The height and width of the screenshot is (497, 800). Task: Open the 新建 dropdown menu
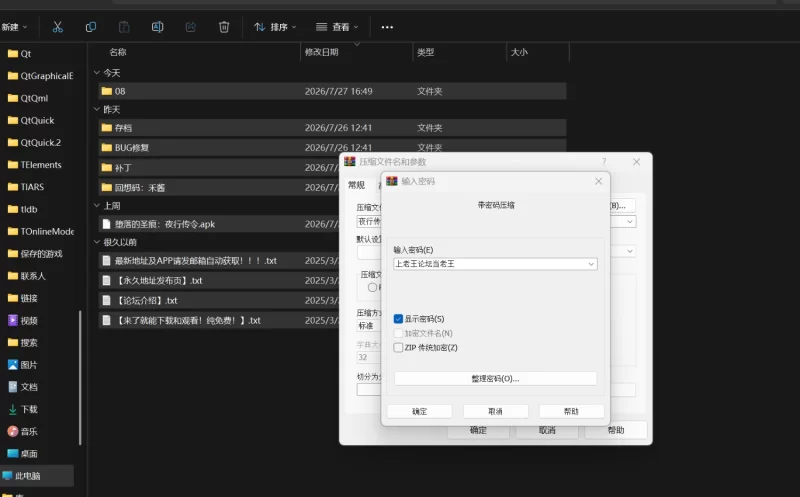[x=14, y=27]
